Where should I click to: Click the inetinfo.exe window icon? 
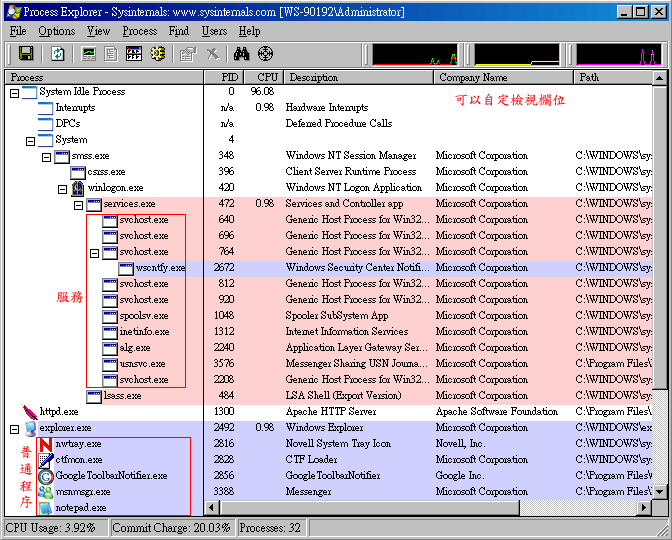(110, 332)
